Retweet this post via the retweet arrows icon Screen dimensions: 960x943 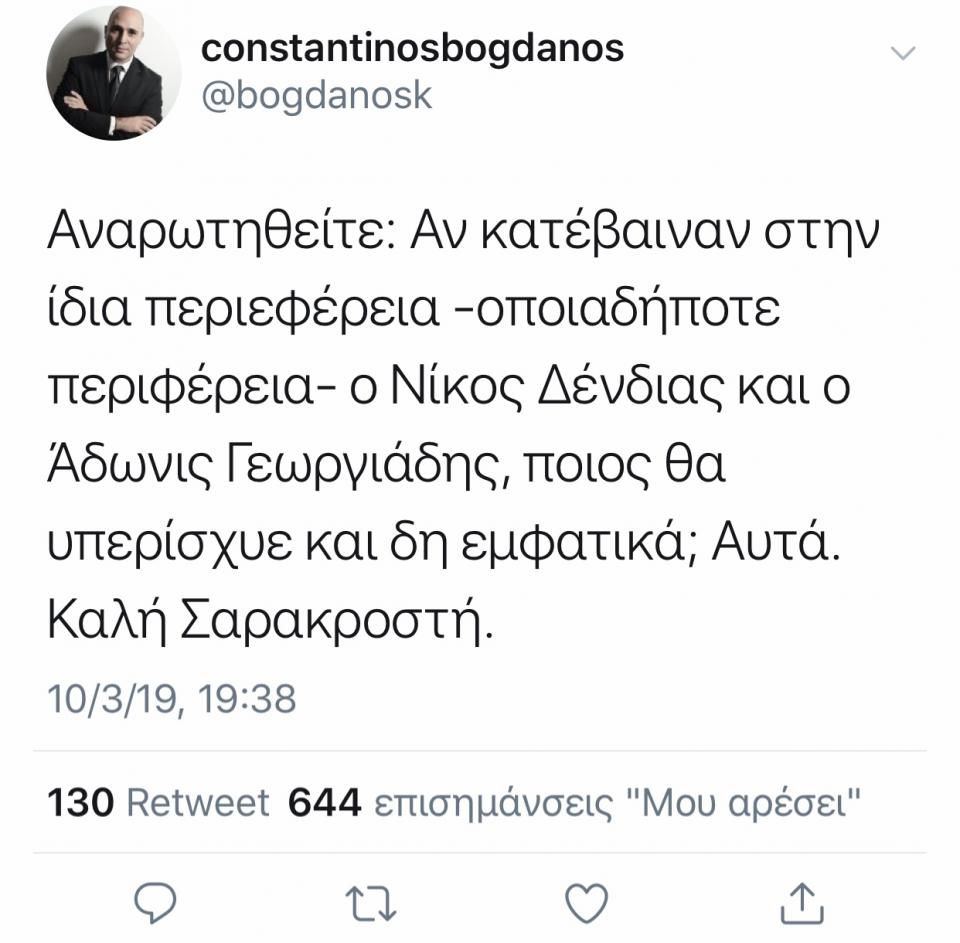[370, 903]
